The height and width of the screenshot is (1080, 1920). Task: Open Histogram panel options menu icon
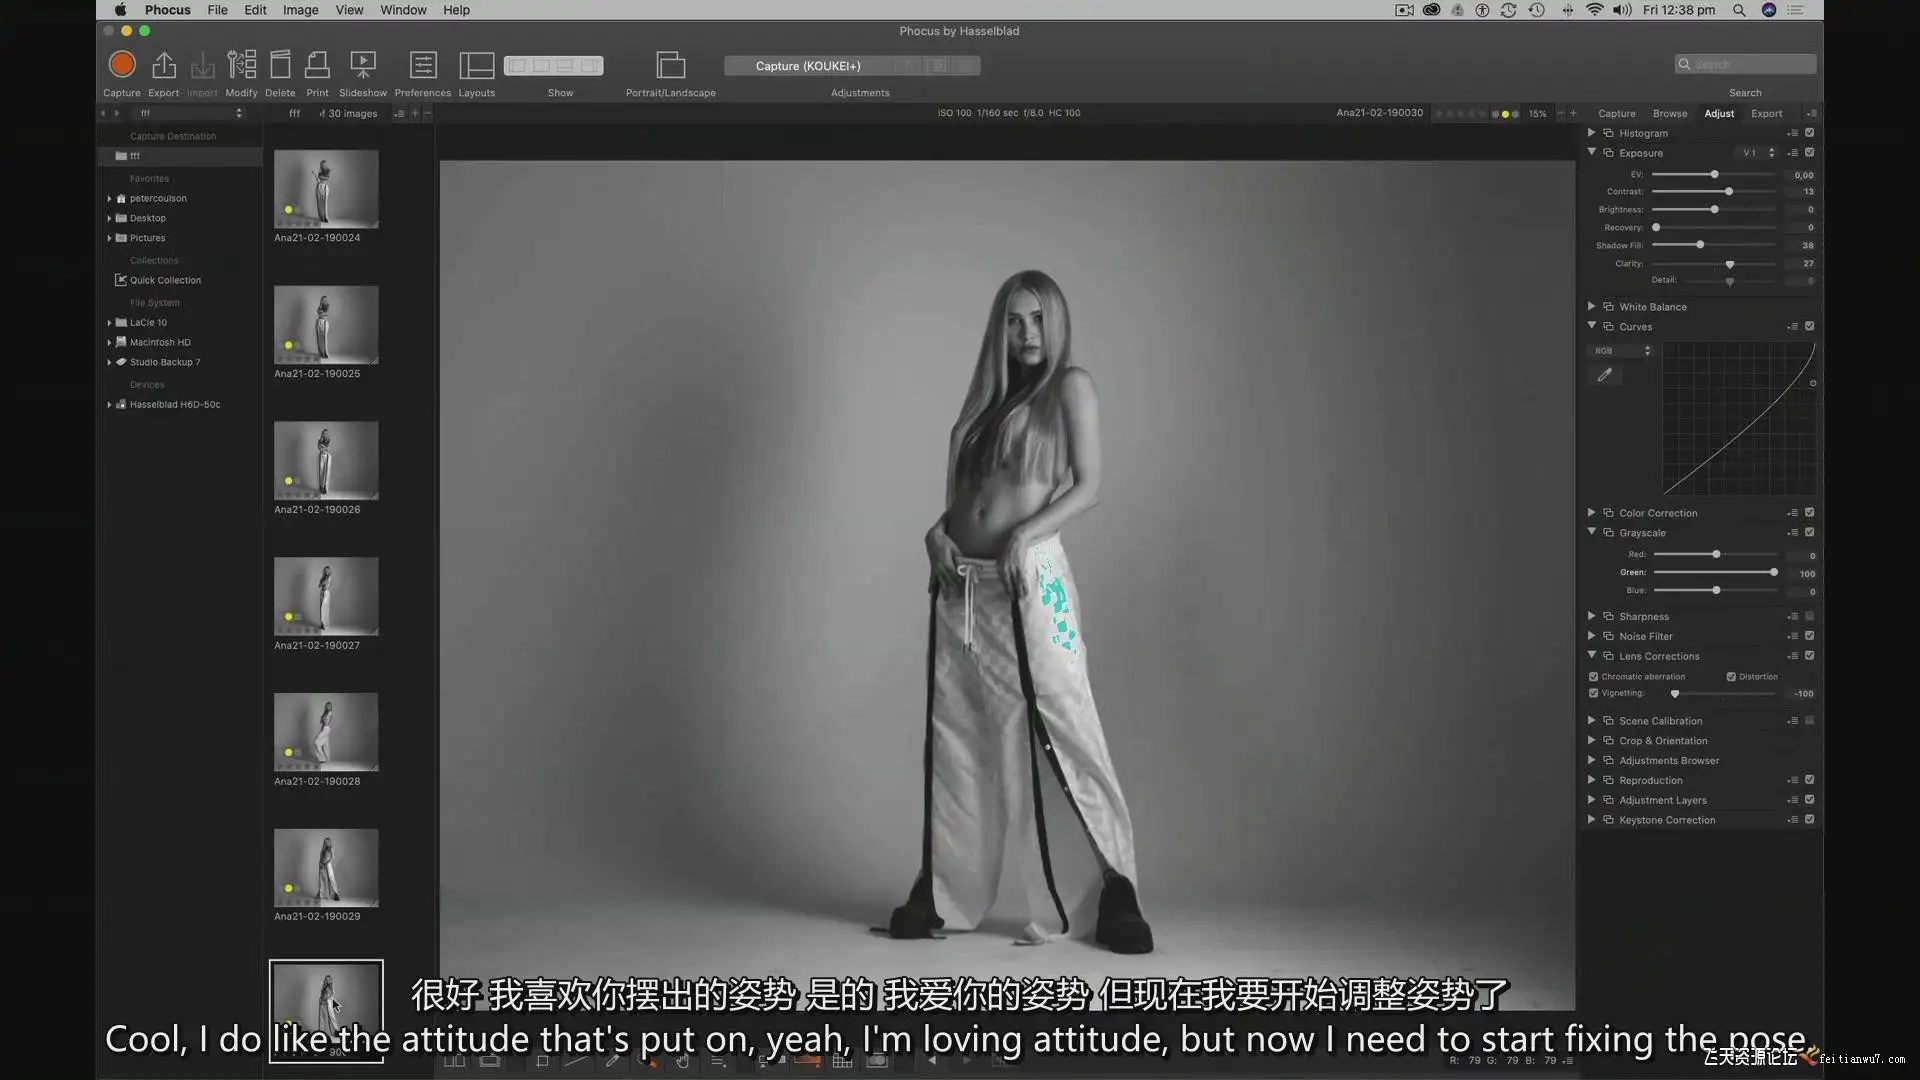(x=1792, y=133)
